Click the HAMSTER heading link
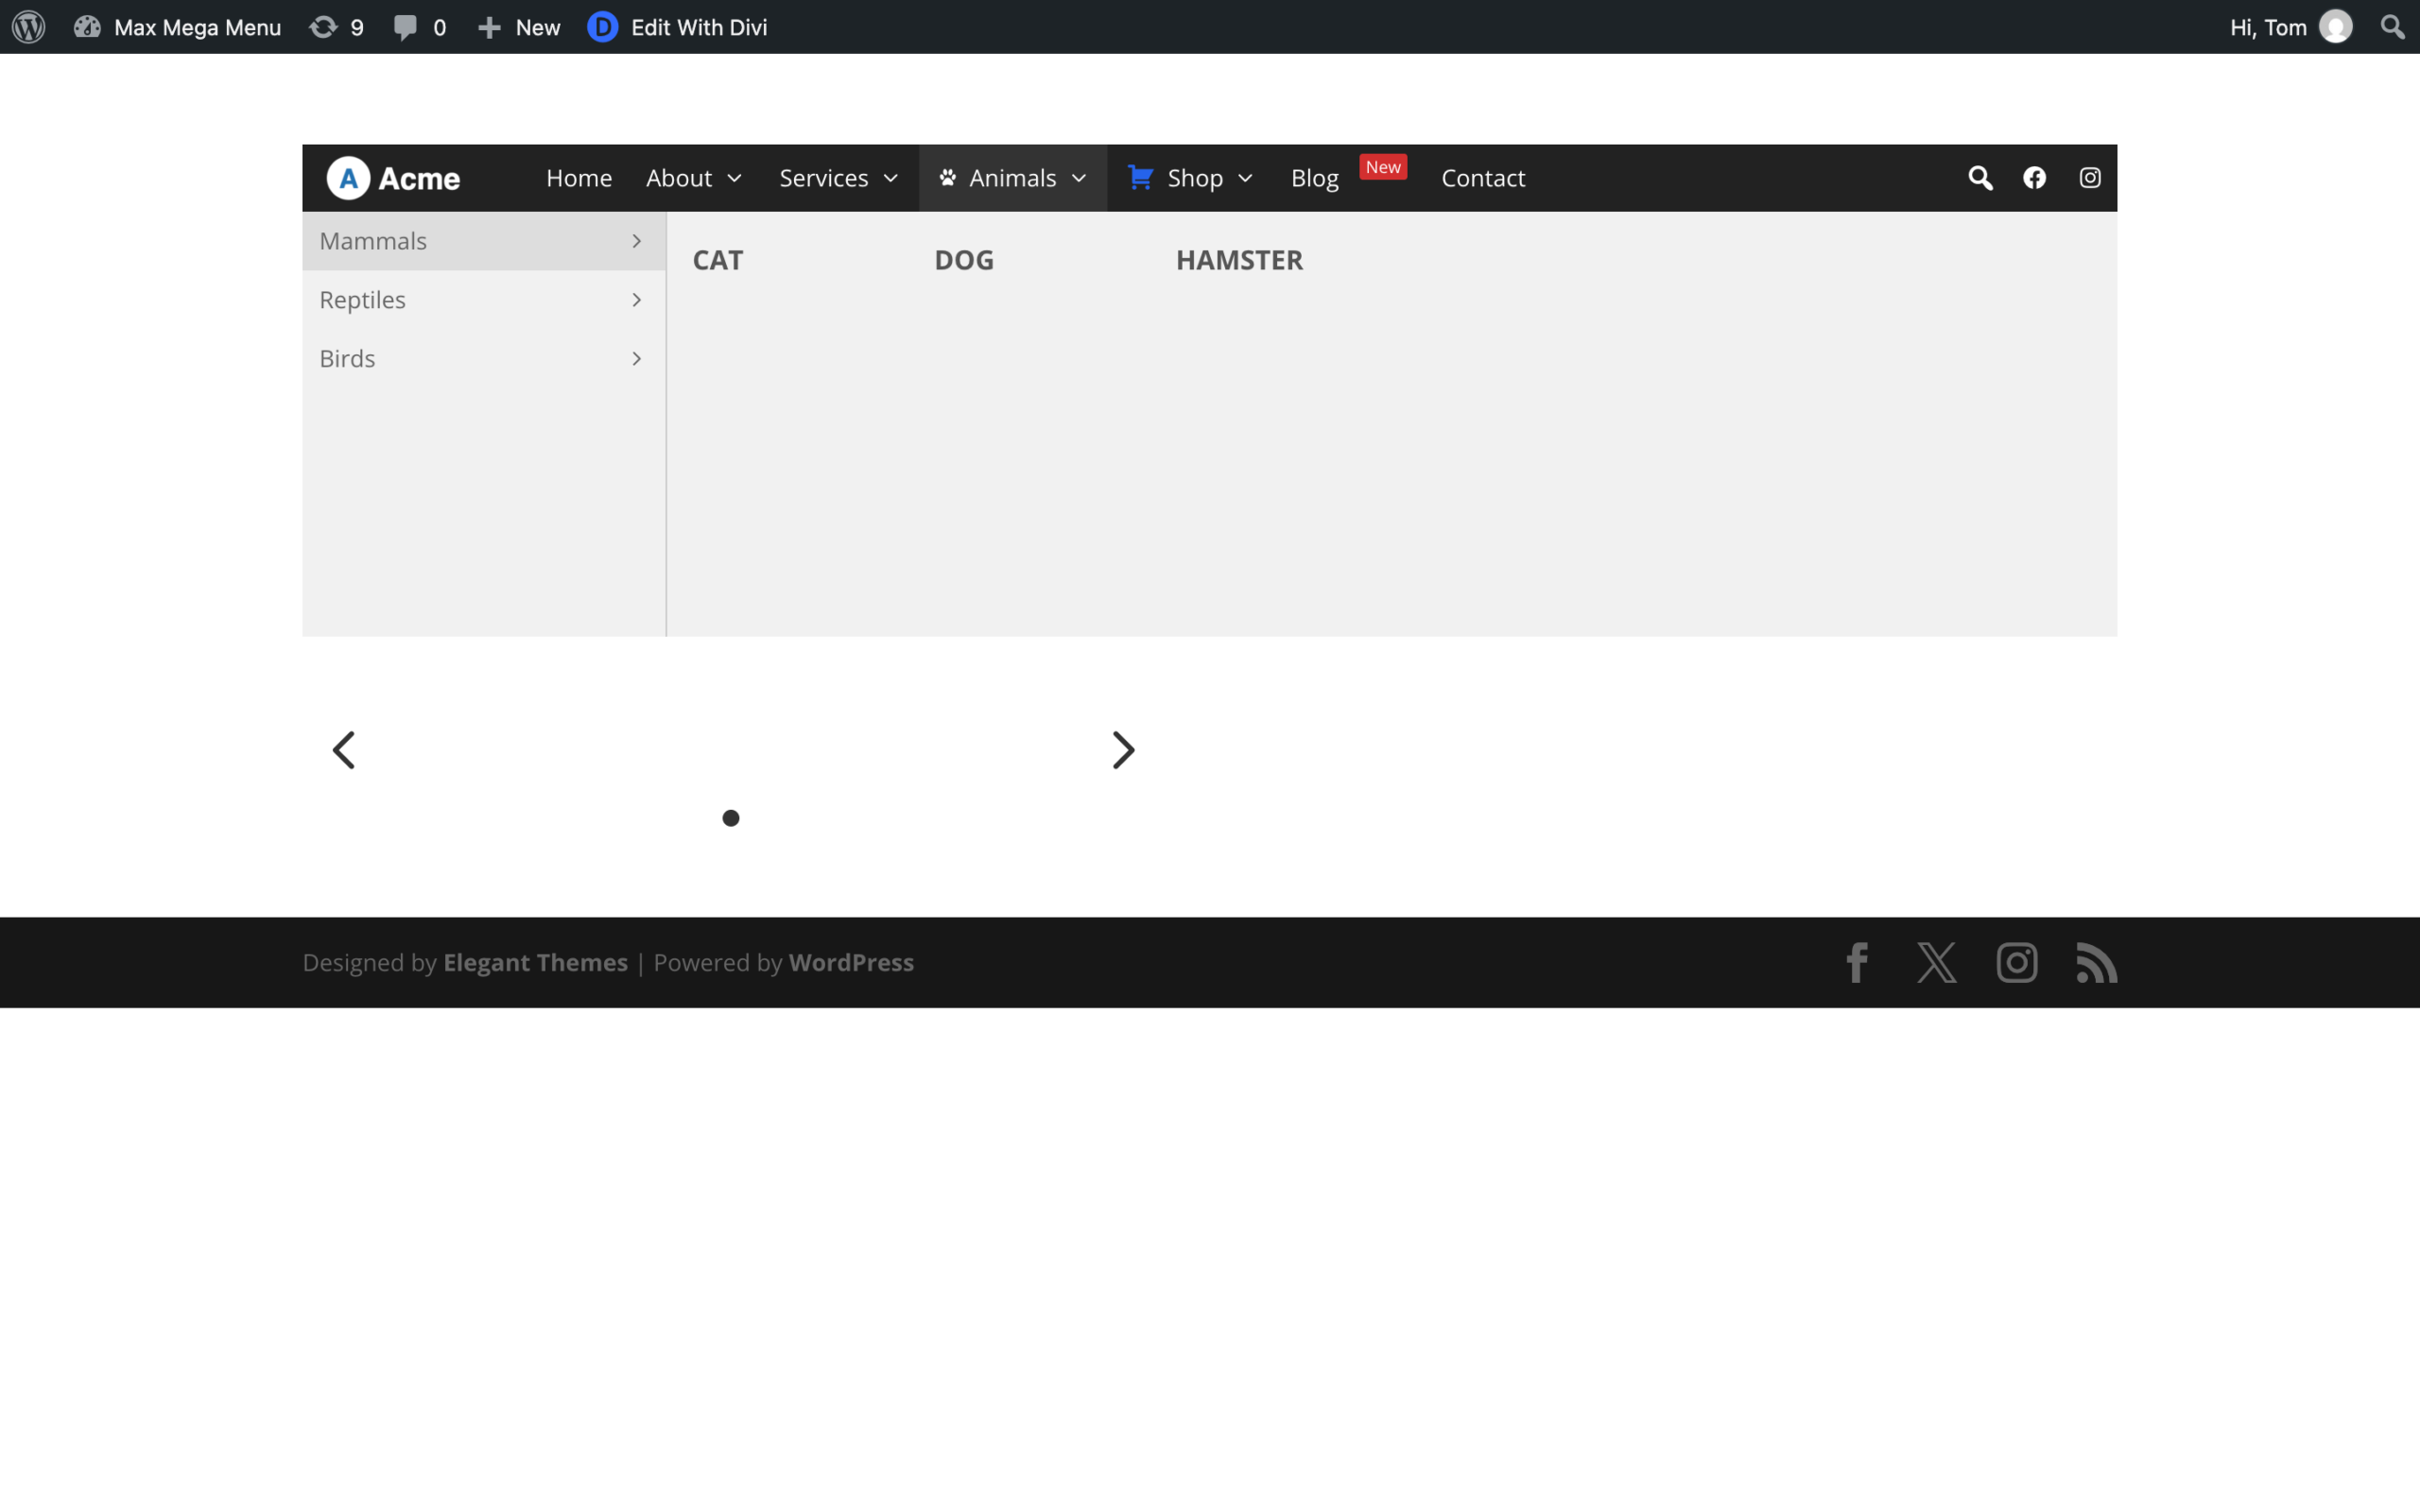This screenshot has width=2420, height=1512. (1239, 260)
